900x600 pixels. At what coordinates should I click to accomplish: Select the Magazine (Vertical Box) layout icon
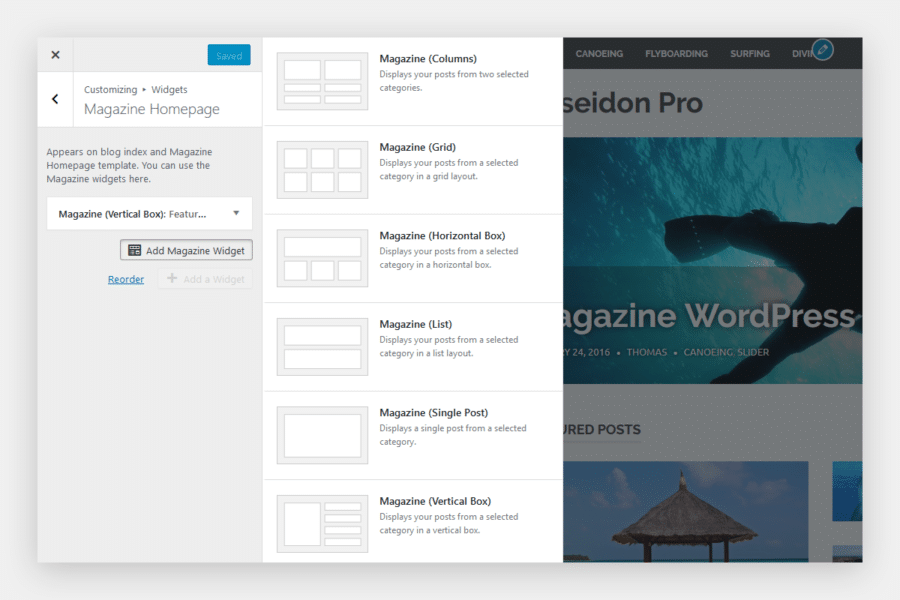(x=322, y=522)
